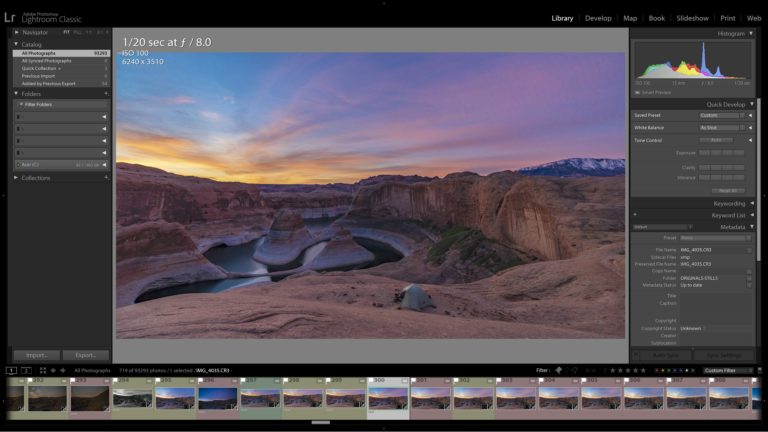Select main window display button 1
The height and width of the screenshot is (432, 768).
pos(11,370)
